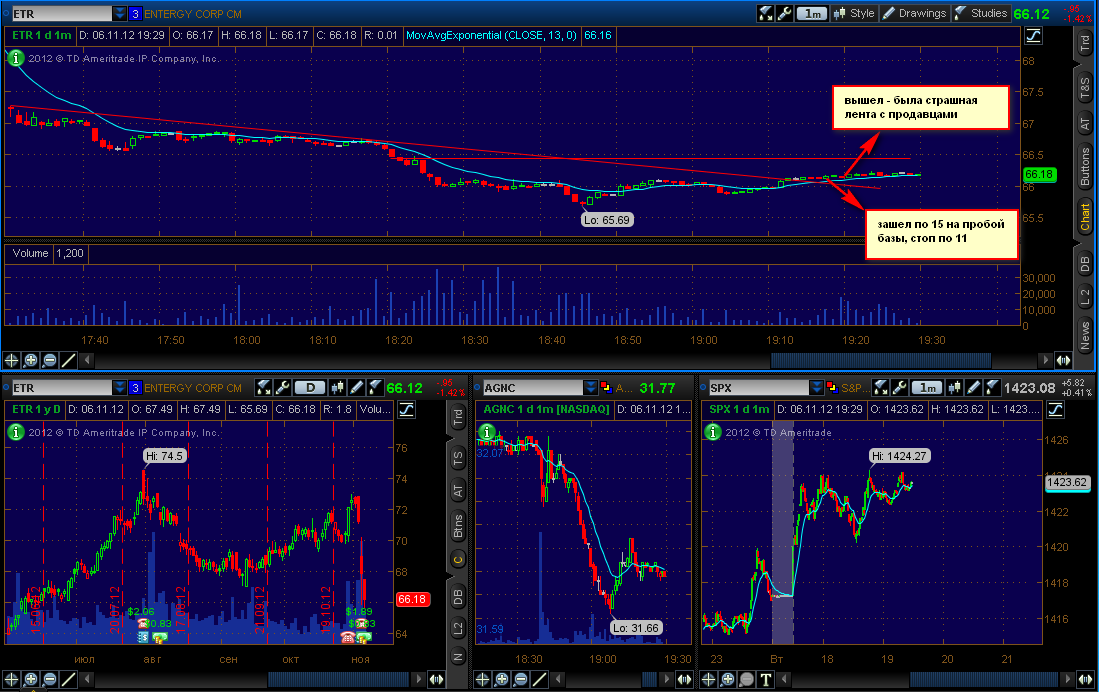
Task: Click the AGNC symbol input field
Action: tap(533, 388)
